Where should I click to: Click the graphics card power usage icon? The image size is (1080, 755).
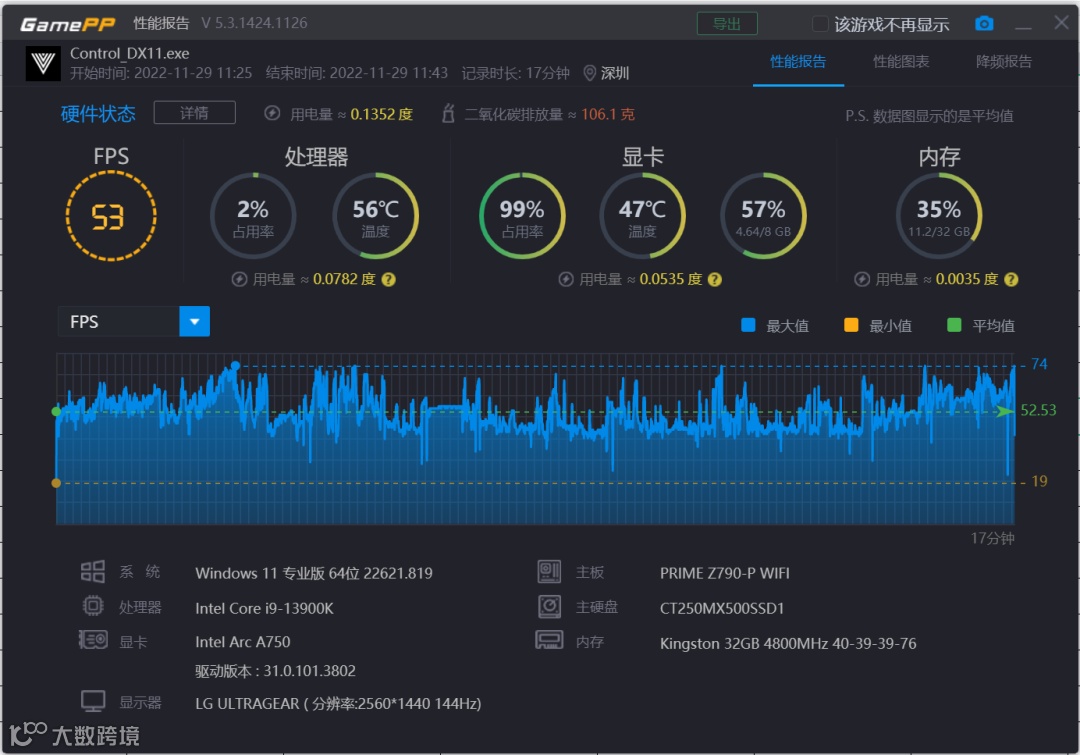click(x=565, y=279)
